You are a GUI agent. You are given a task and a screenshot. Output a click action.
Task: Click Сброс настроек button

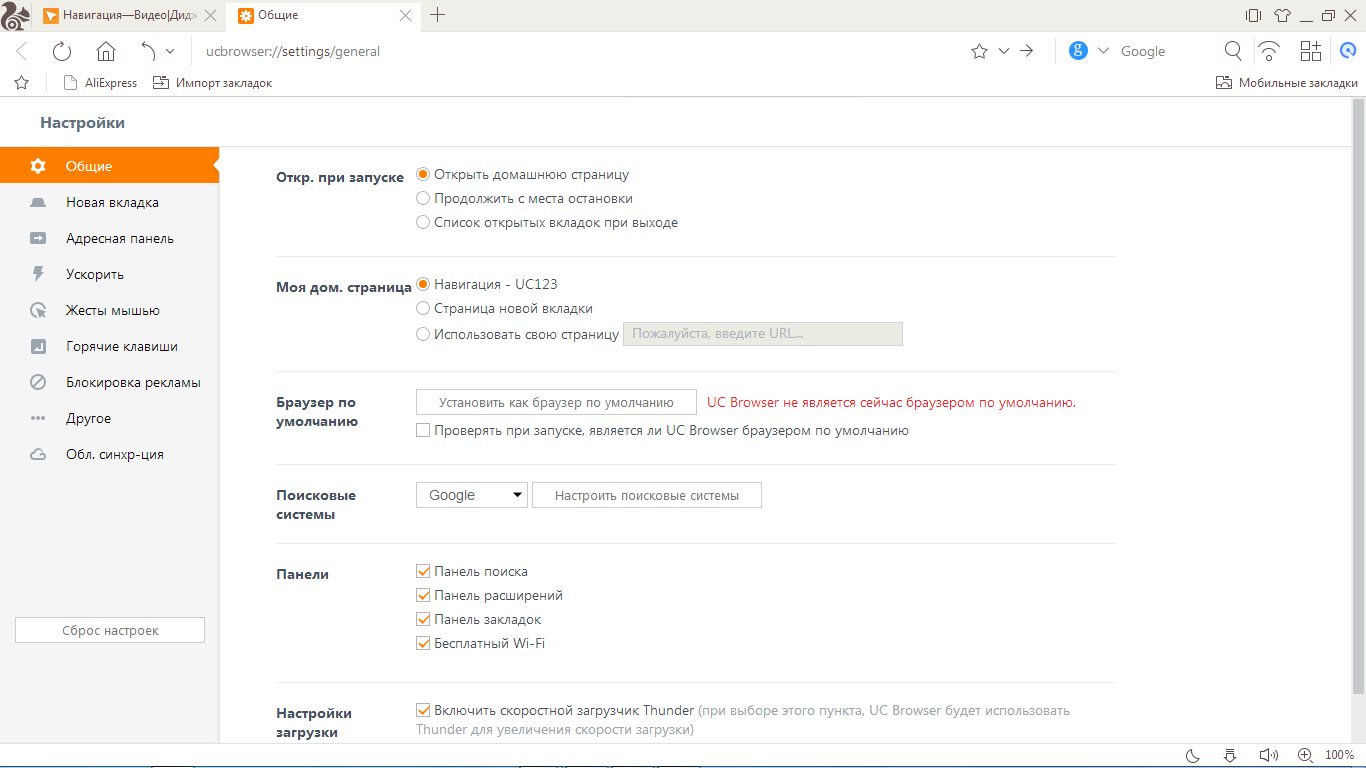tap(110, 630)
